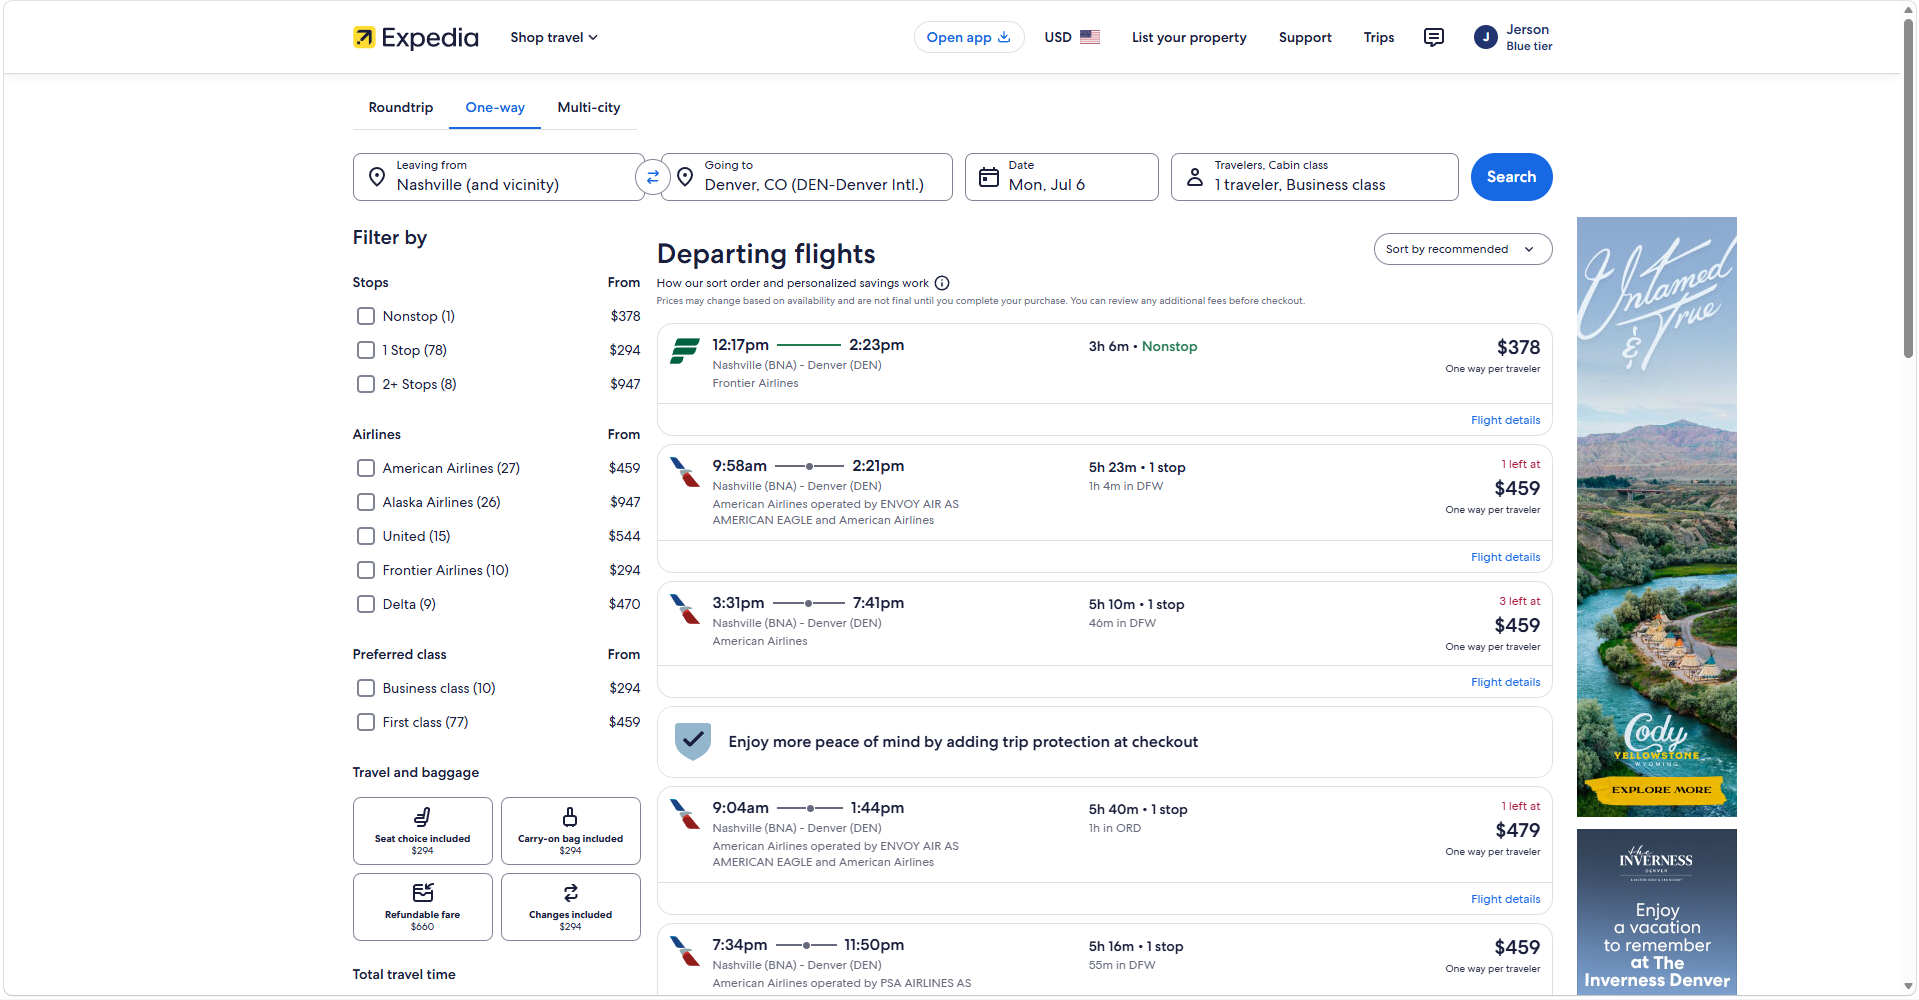Open Flight details for 9:58am flight
This screenshot has height=1000, width=1919.
(x=1505, y=557)
